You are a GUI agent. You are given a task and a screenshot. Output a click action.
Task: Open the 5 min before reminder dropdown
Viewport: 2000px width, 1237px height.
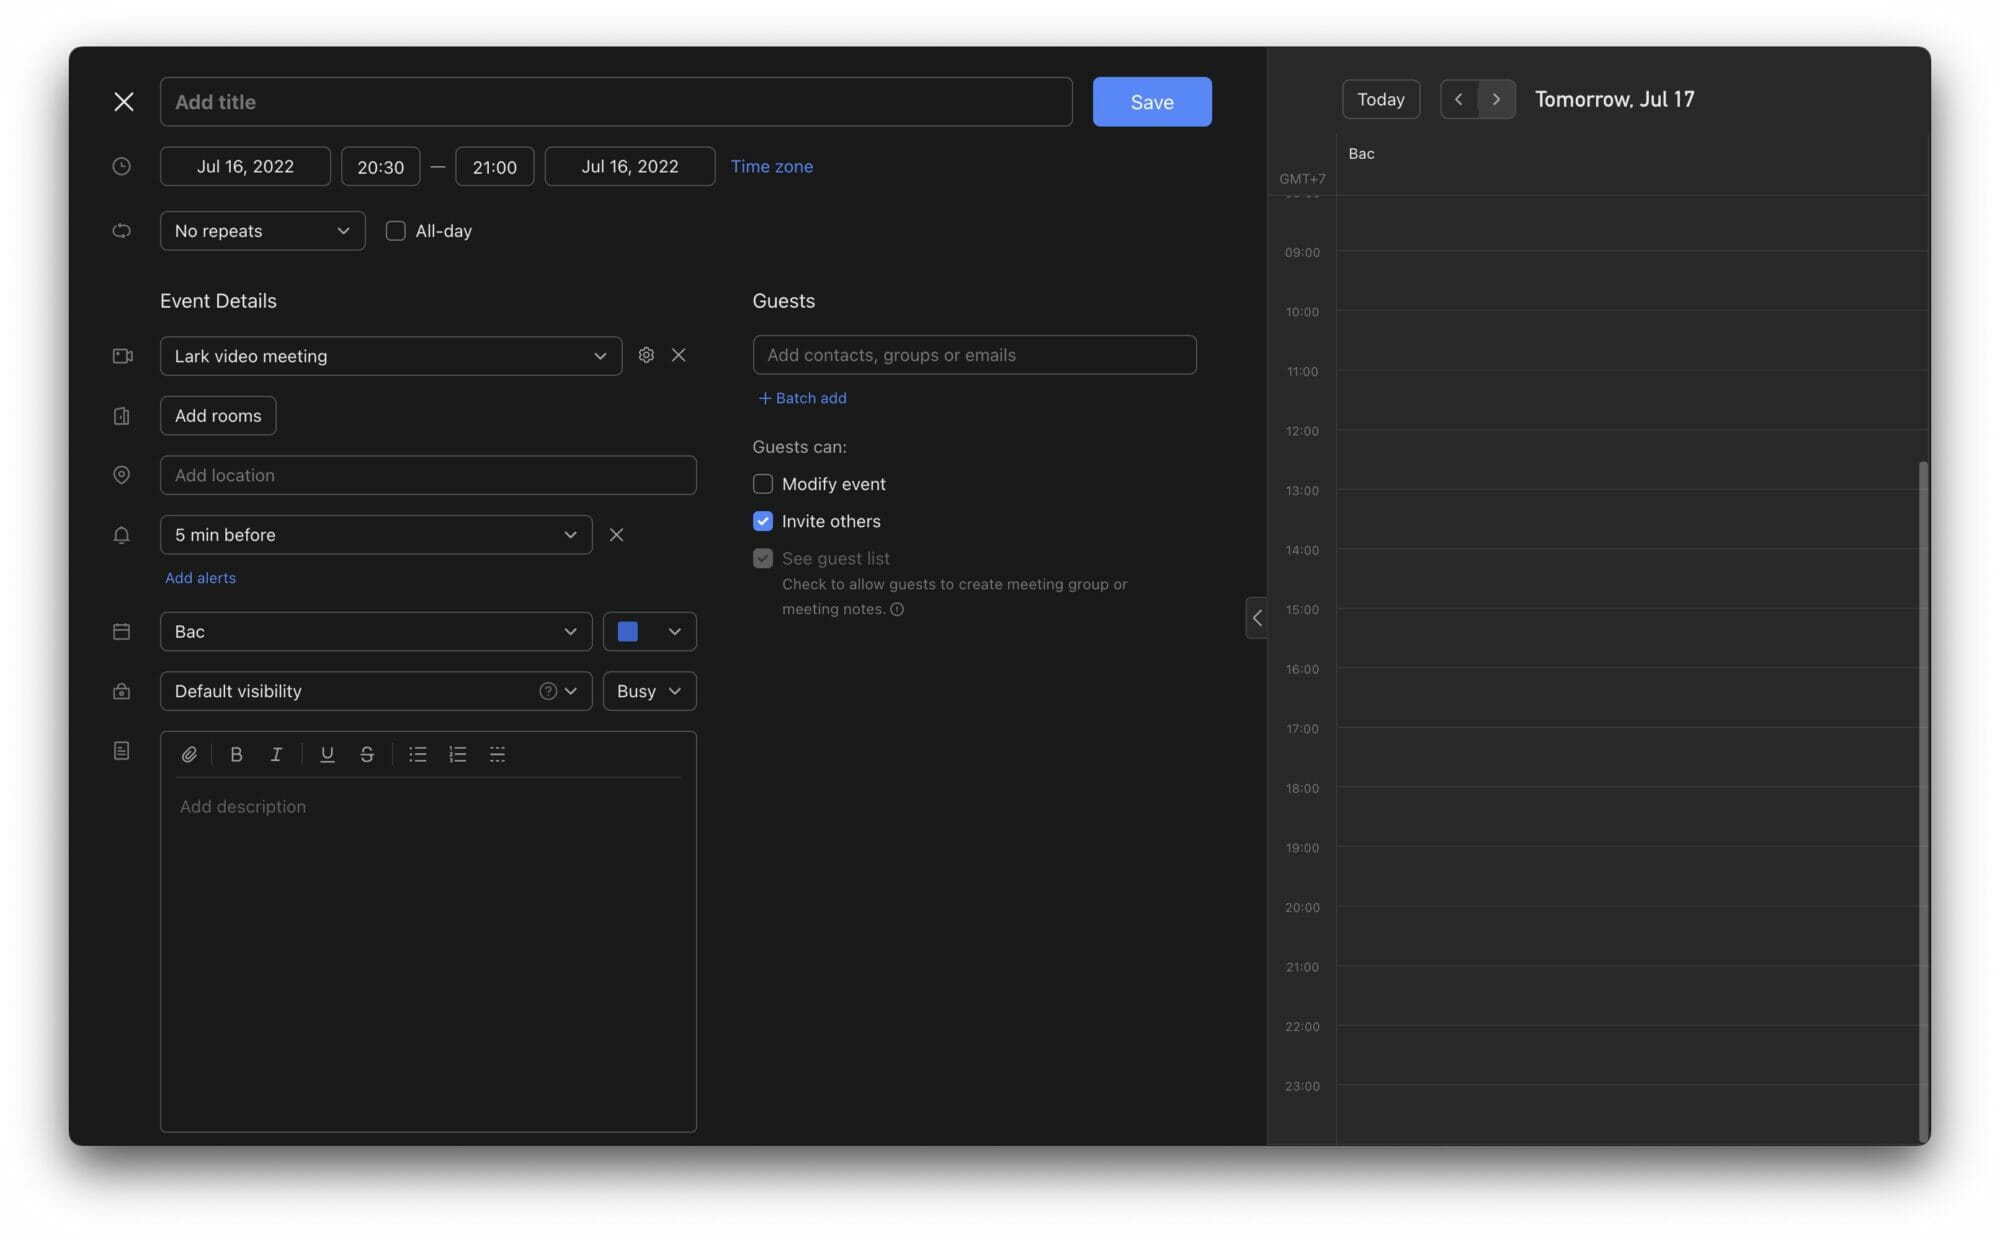(376, 535)
